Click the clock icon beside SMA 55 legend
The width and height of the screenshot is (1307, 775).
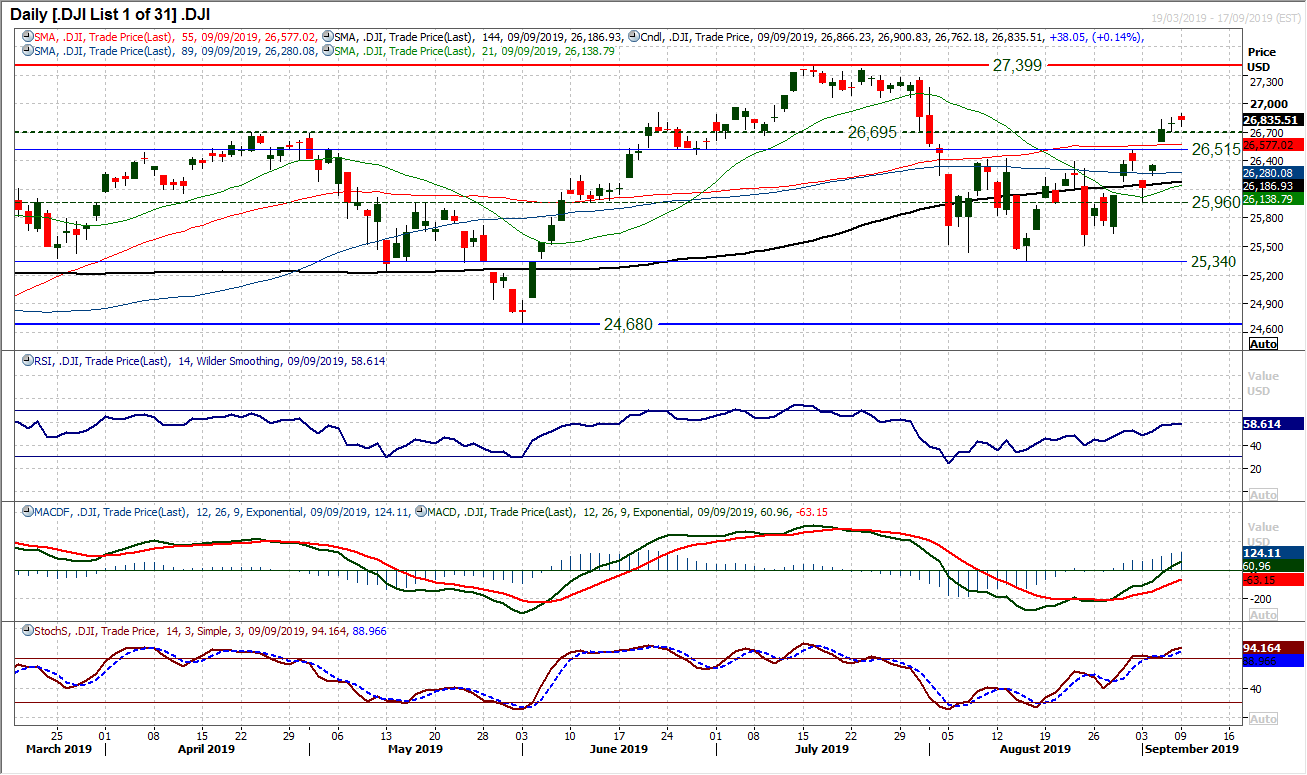pos(27,37)
